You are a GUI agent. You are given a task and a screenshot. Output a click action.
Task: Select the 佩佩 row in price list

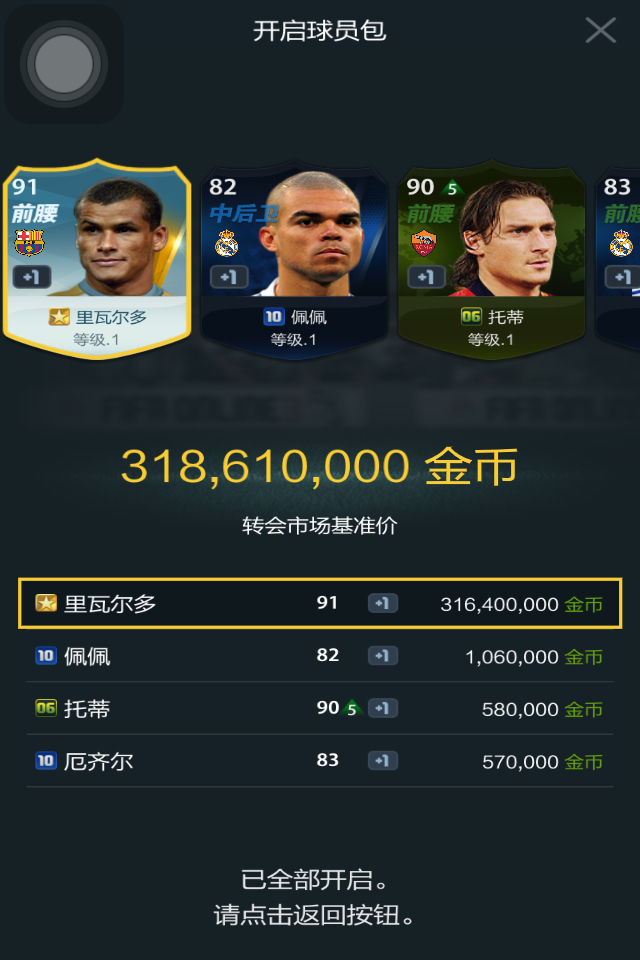click(320, 656)
